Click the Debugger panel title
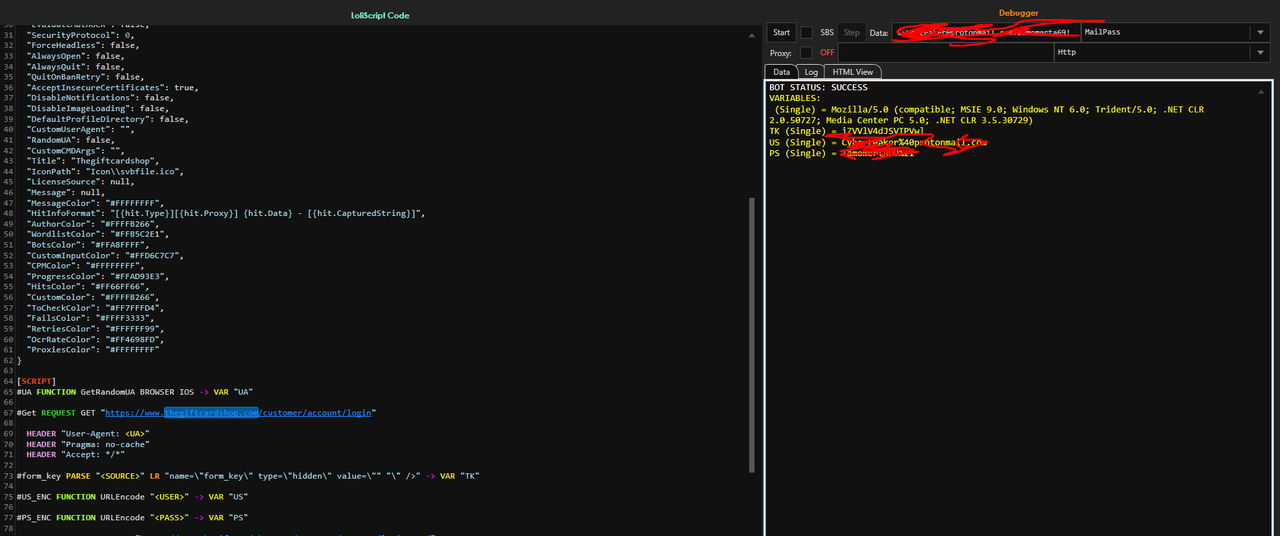Viewport: 1280px width, 536px height. [1019, 13]
